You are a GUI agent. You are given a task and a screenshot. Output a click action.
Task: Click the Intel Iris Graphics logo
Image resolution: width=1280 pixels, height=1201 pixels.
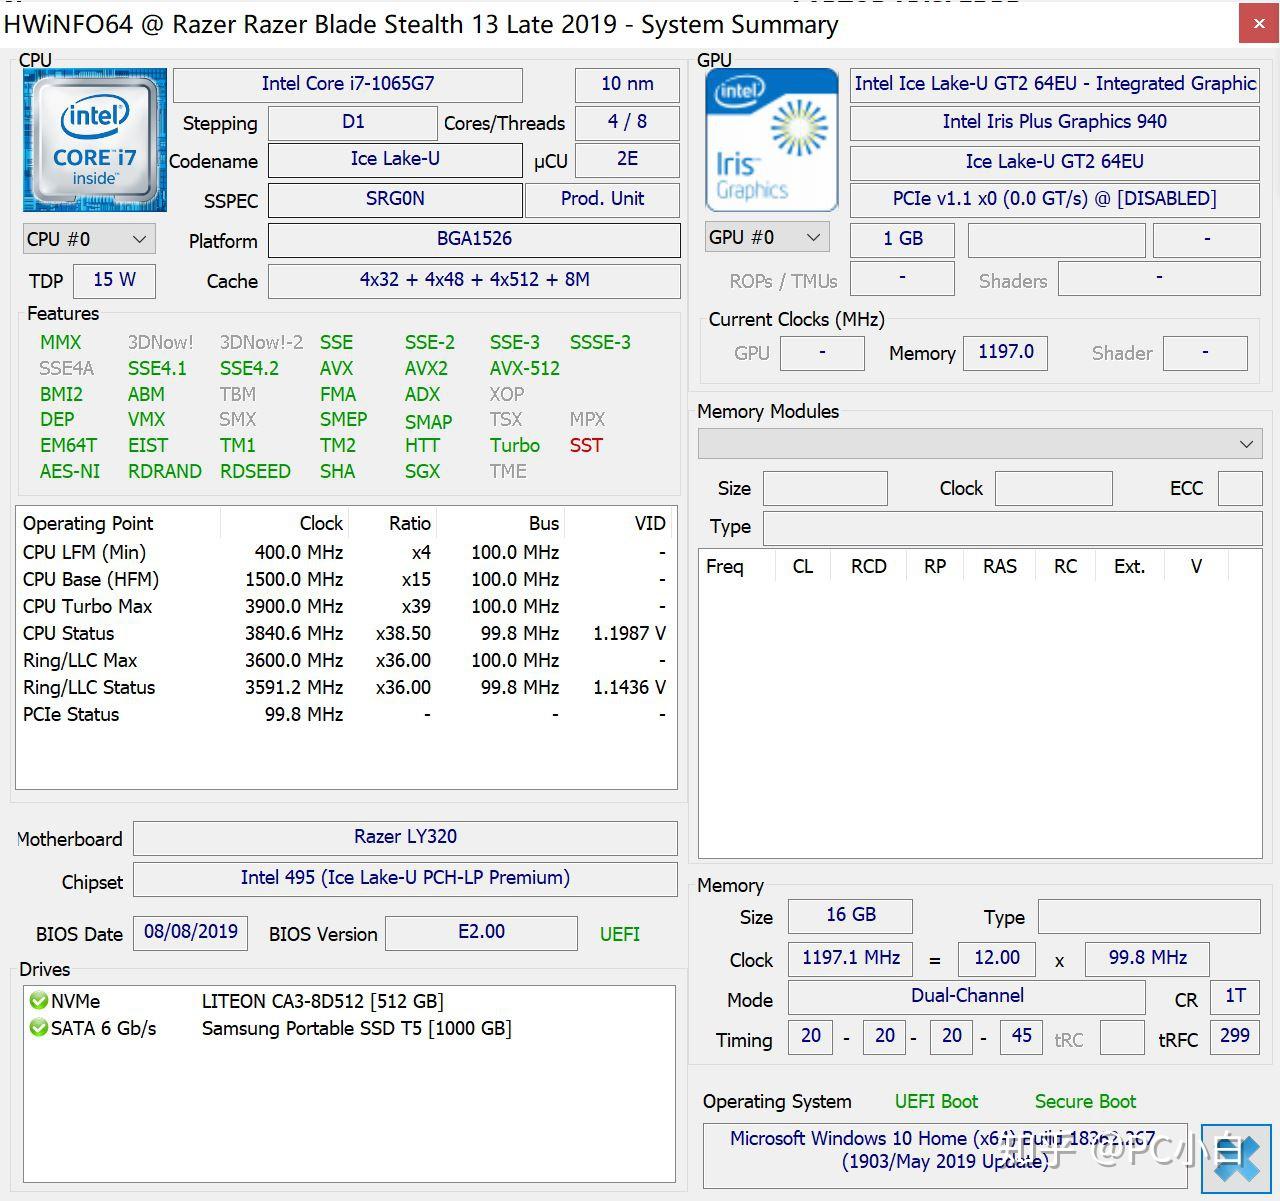(x=771, y=139)
